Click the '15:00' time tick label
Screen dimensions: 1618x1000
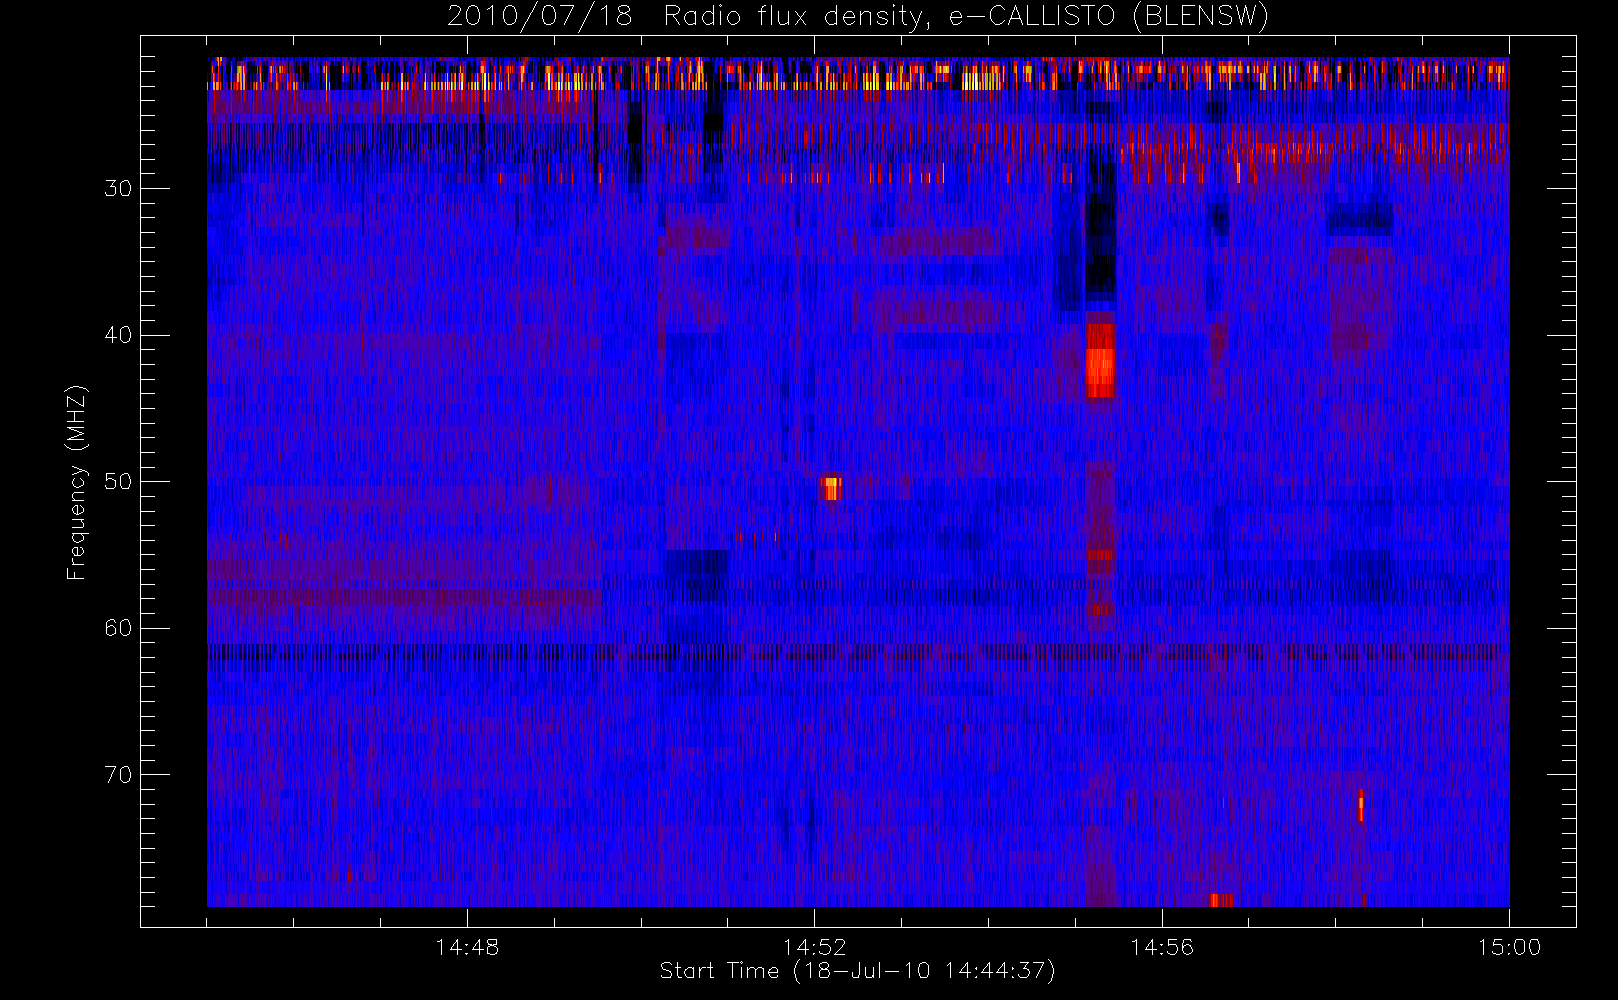coord(1509,947)
